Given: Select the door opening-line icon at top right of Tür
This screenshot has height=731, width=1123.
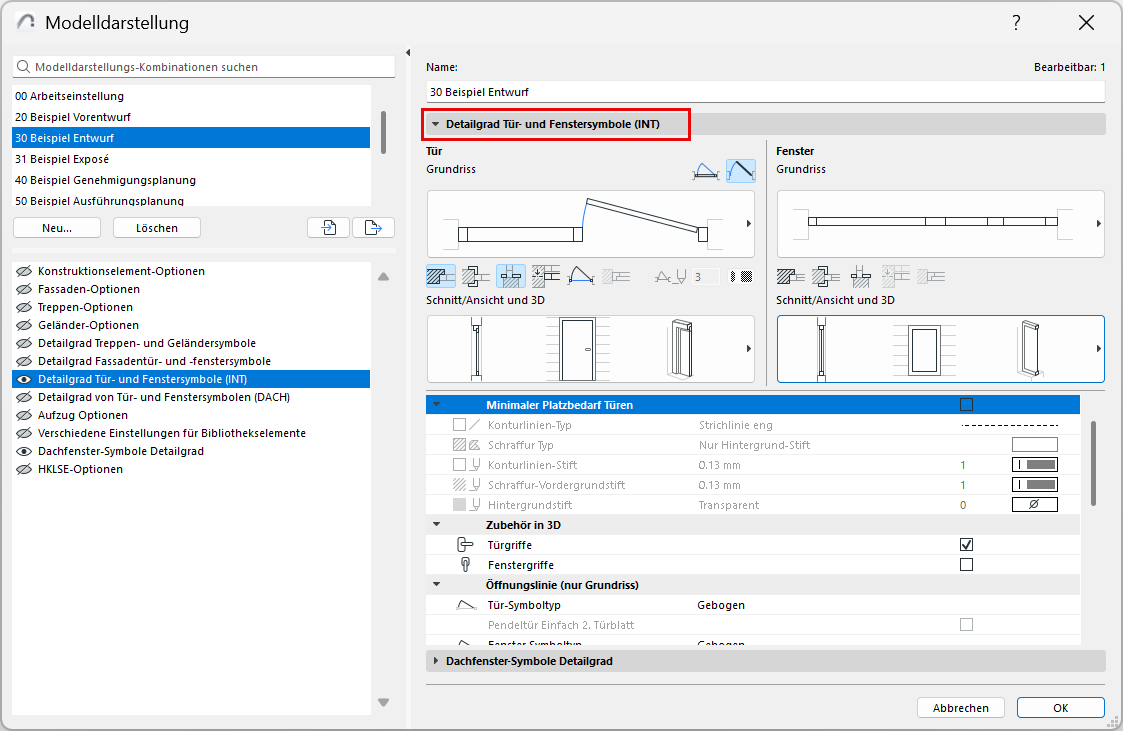Looking at the screenshot, I should [x=741, y=171].
